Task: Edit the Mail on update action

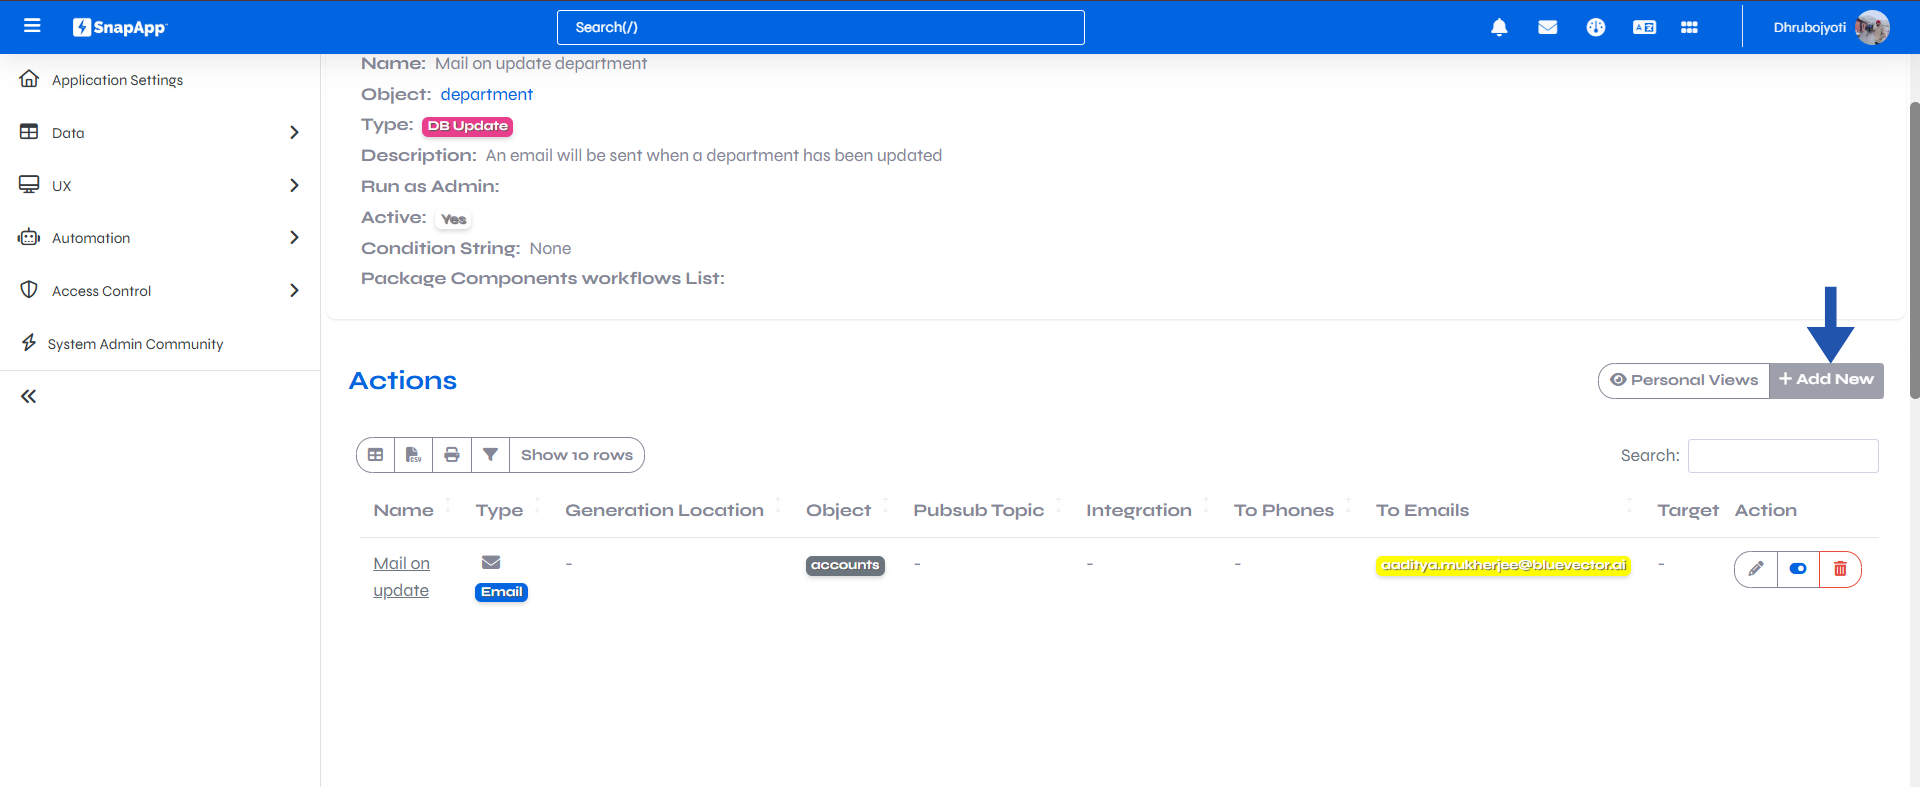Action: (1756, 569)
